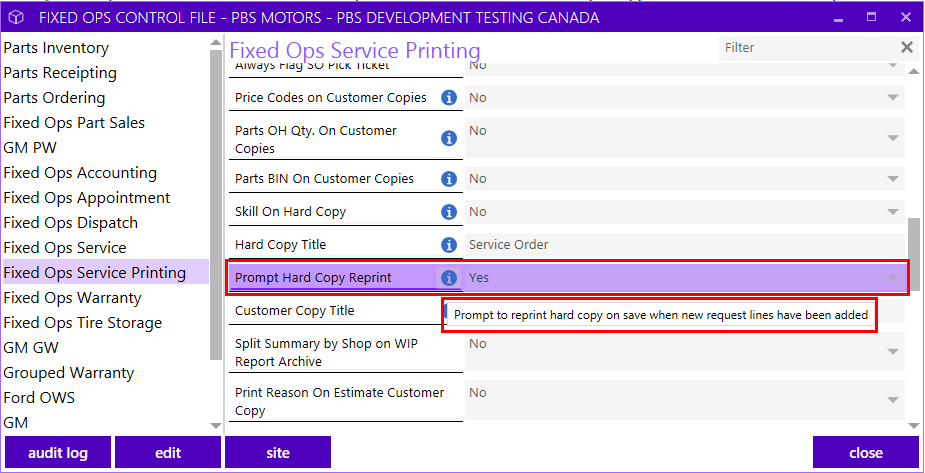Click the site button

click(x=278, y=452)
